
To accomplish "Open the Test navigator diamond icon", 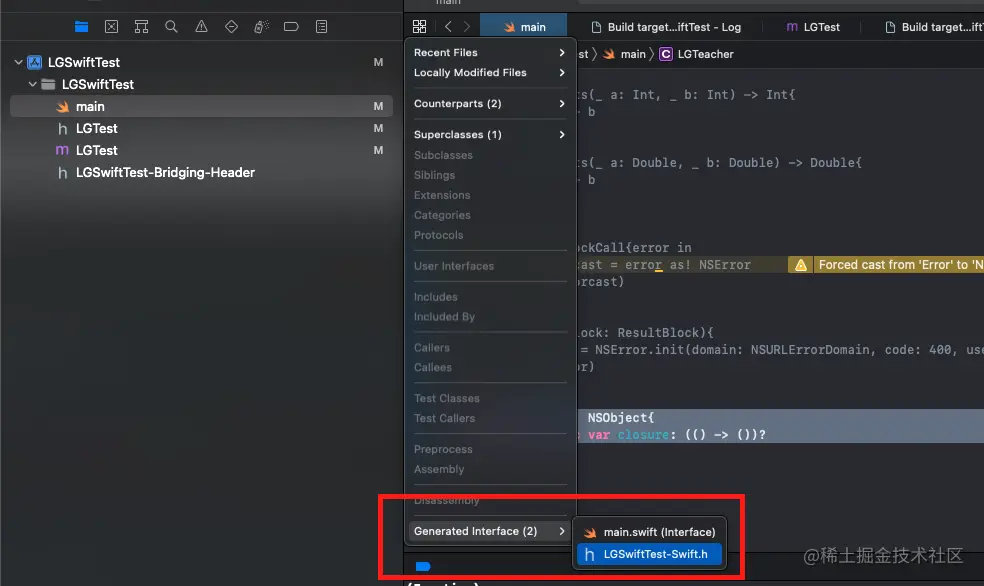I will point(232,26).
